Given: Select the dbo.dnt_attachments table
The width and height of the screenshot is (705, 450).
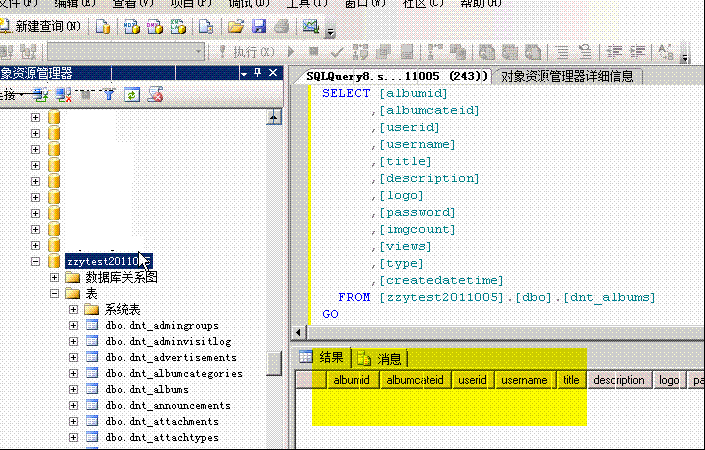Looking at the screenshot, I should (162, 422).
